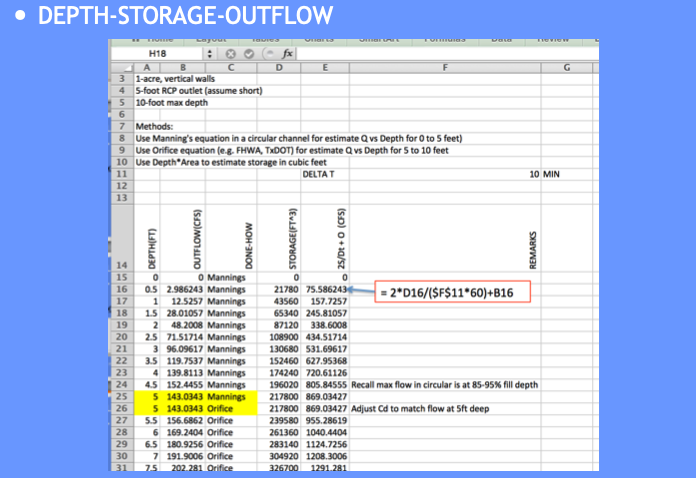The width and height of the screenshot is (696, 478).
Task: Click the H18 Name Box field
Action: [x=158, y=54]
